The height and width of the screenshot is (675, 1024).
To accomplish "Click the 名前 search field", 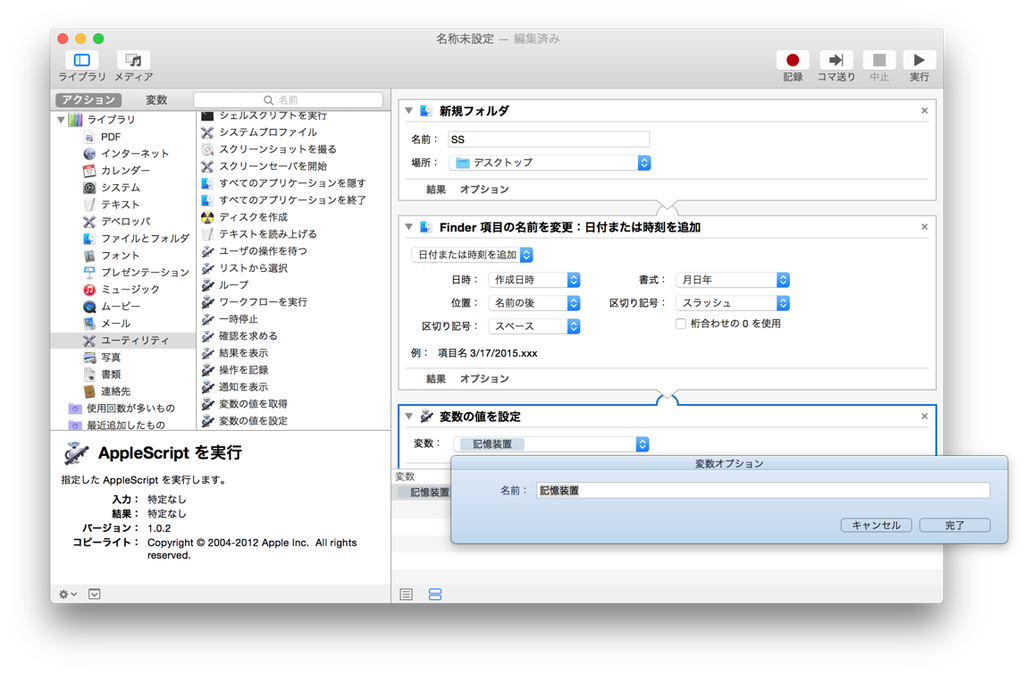I will [288, 100].
